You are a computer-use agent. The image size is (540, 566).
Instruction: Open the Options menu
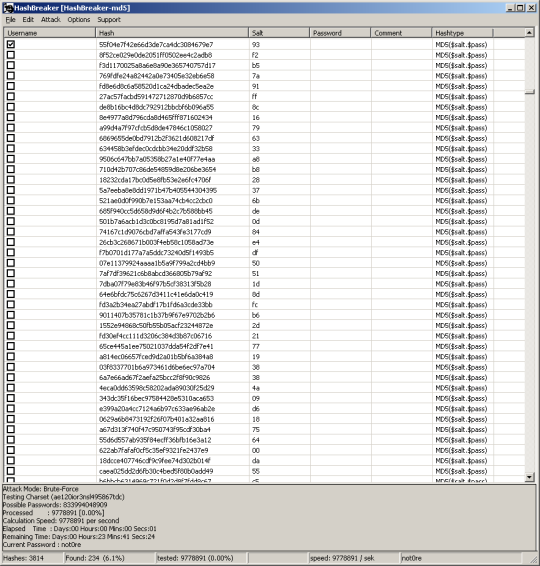(x=79, y=19)
